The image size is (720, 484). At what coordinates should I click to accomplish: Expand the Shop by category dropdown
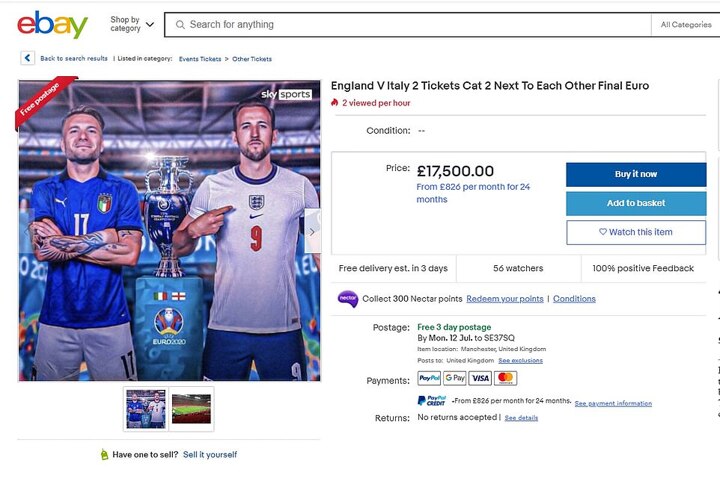coord(132,24)
